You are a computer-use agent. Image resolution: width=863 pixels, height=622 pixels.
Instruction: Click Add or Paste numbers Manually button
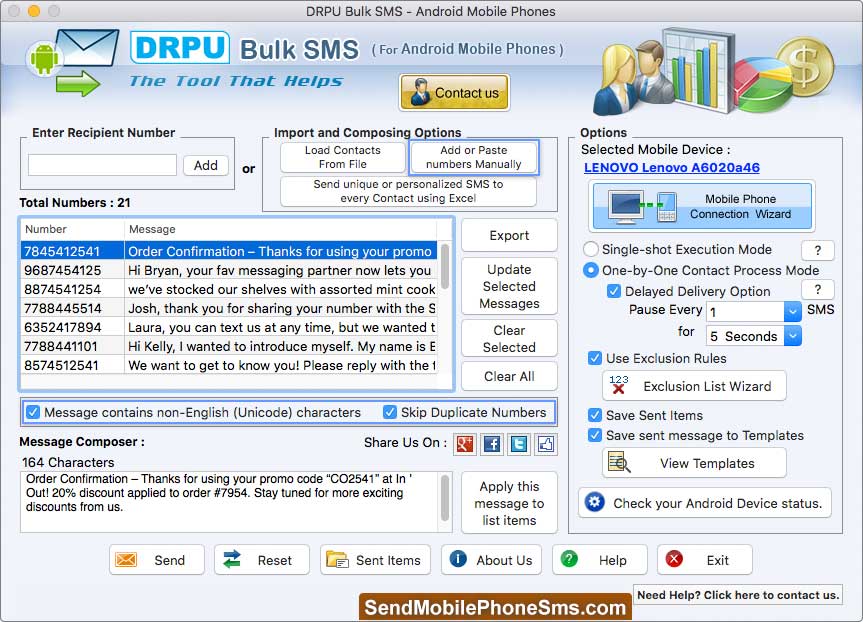pos(473,157)
